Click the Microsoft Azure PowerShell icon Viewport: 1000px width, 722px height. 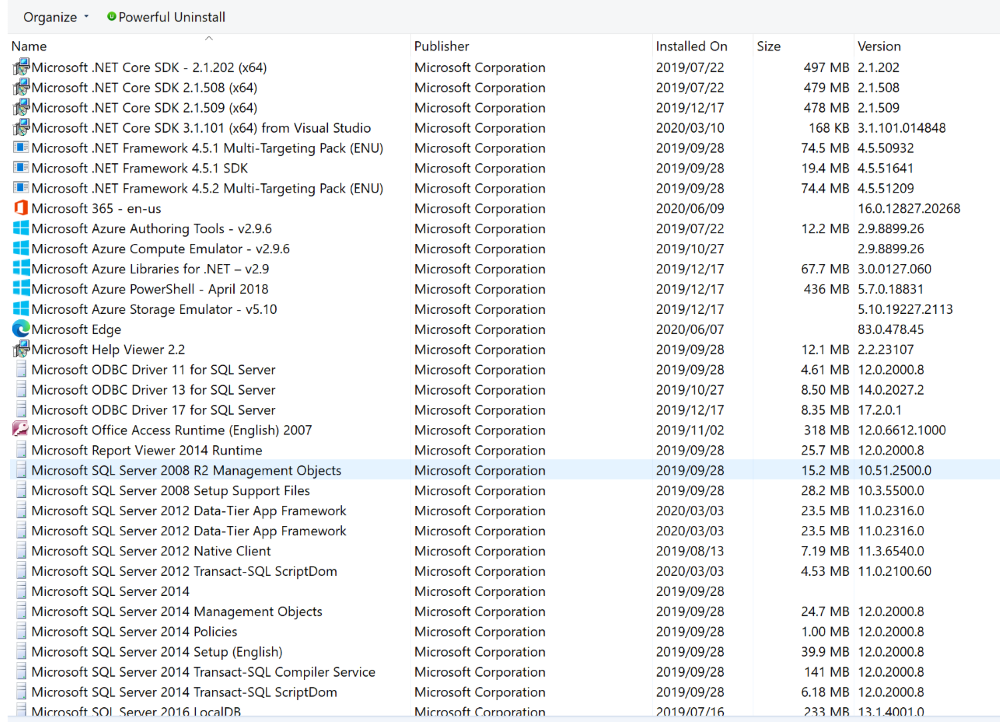click(x=21, y=289)
